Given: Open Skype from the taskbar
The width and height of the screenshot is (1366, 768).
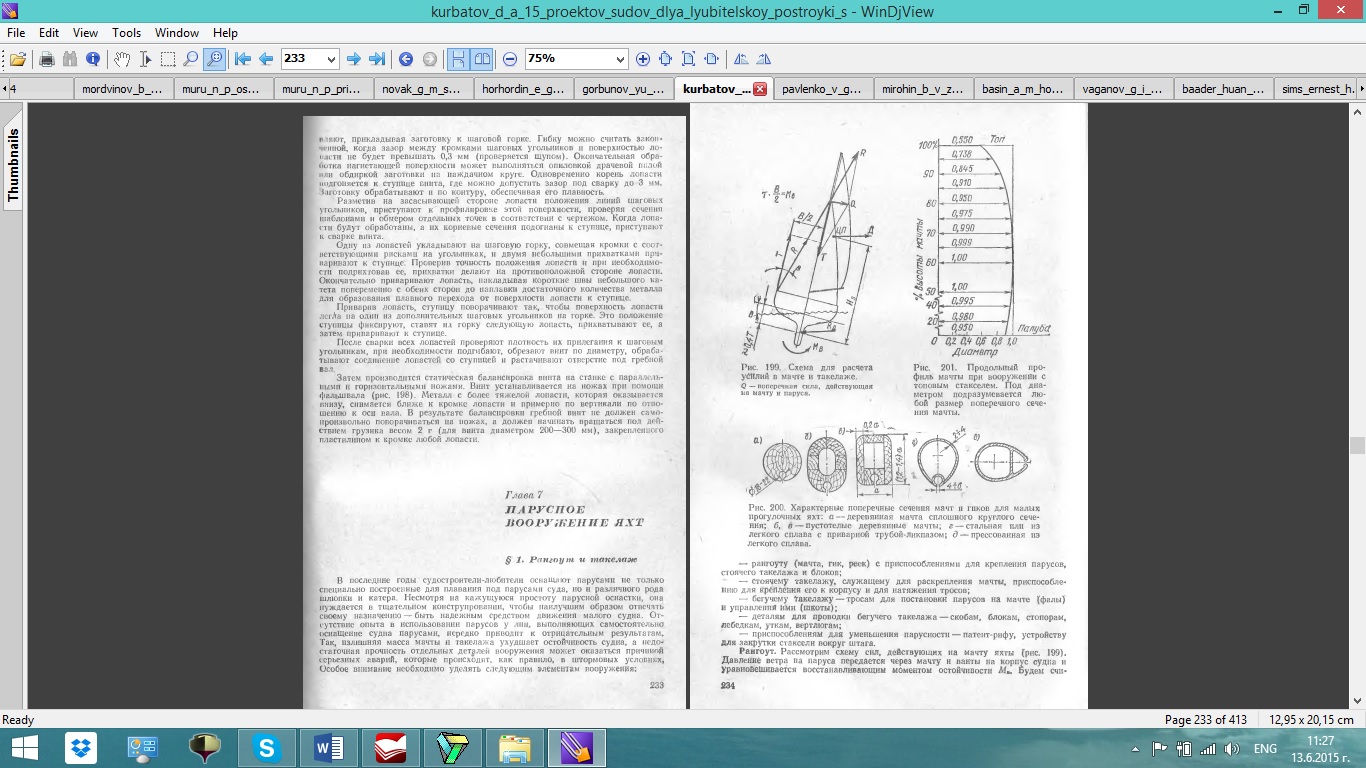Looking at the screenshot, I should click(x=267, y=748).
